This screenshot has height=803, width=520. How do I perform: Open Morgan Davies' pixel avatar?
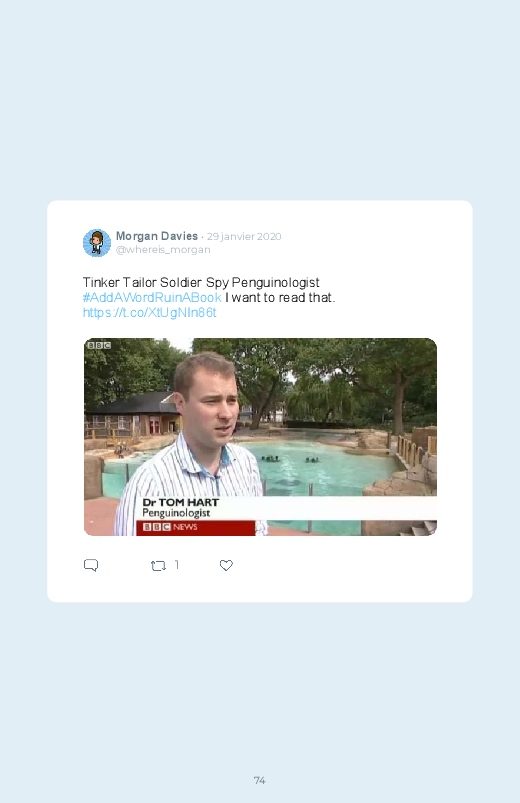pyautogui.click(x=97, y=243)
